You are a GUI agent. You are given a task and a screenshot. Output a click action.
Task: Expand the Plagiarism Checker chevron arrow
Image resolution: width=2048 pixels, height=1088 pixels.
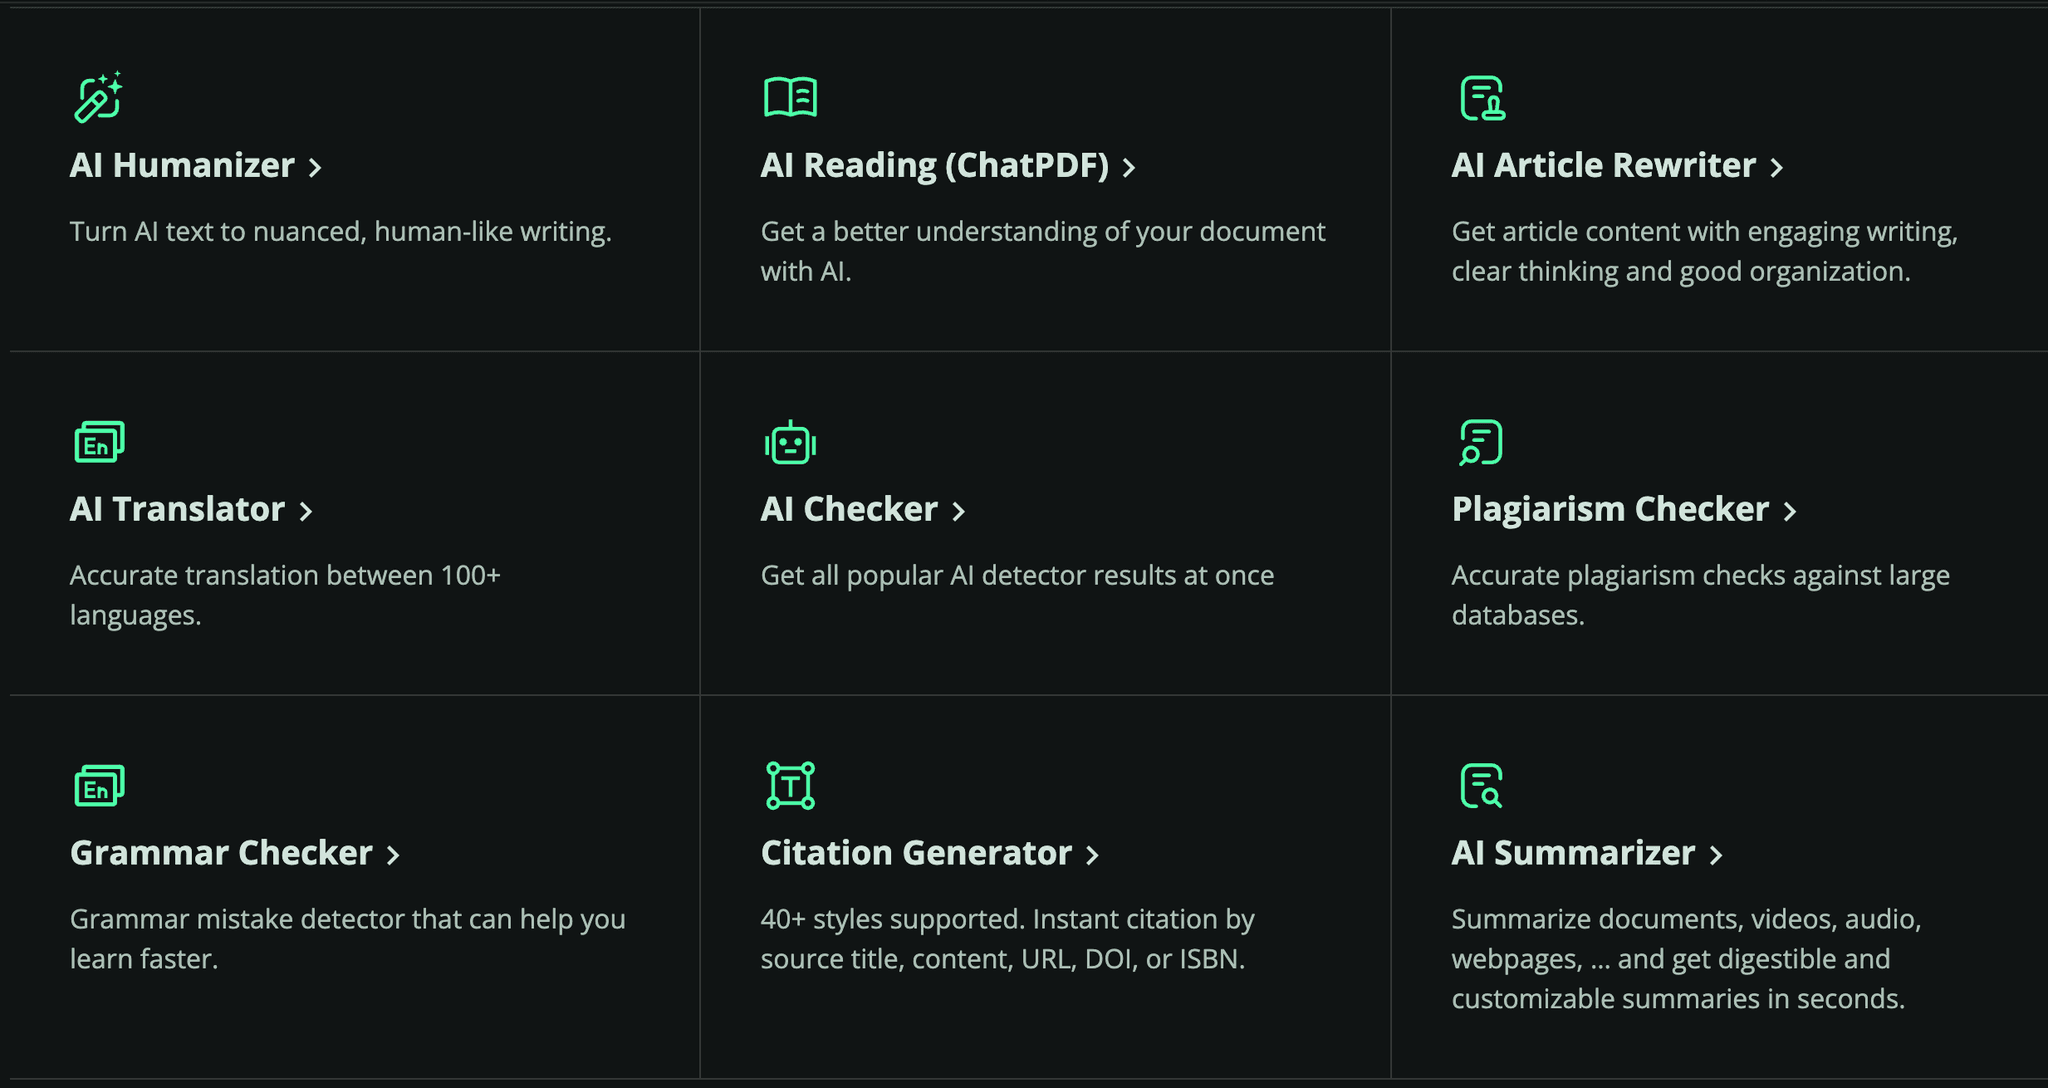[x=1791, y=510]
